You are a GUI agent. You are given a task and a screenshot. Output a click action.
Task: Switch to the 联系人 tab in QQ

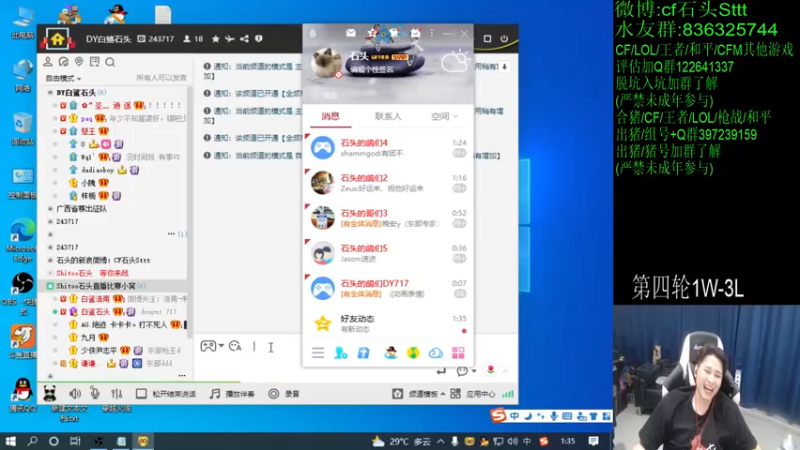pyautogui.click(x=388, y=117)
